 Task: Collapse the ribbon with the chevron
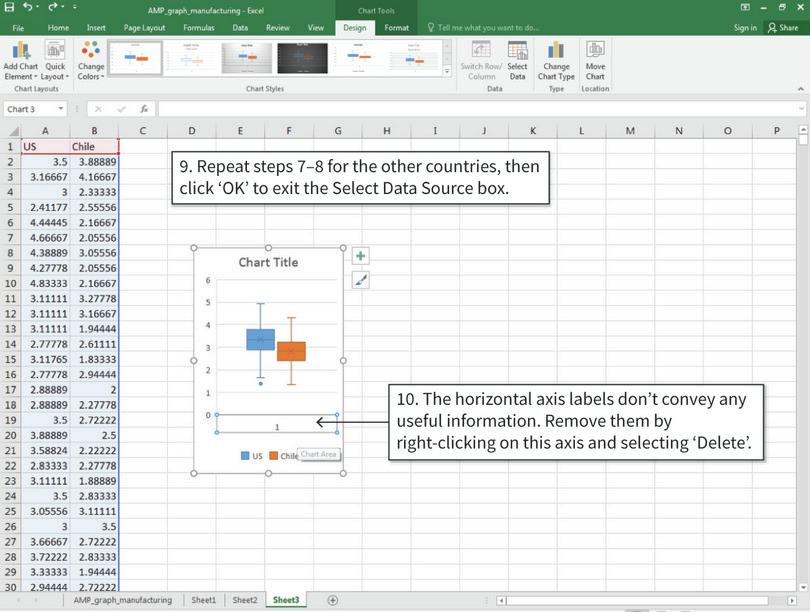click(x=801, y=89)
